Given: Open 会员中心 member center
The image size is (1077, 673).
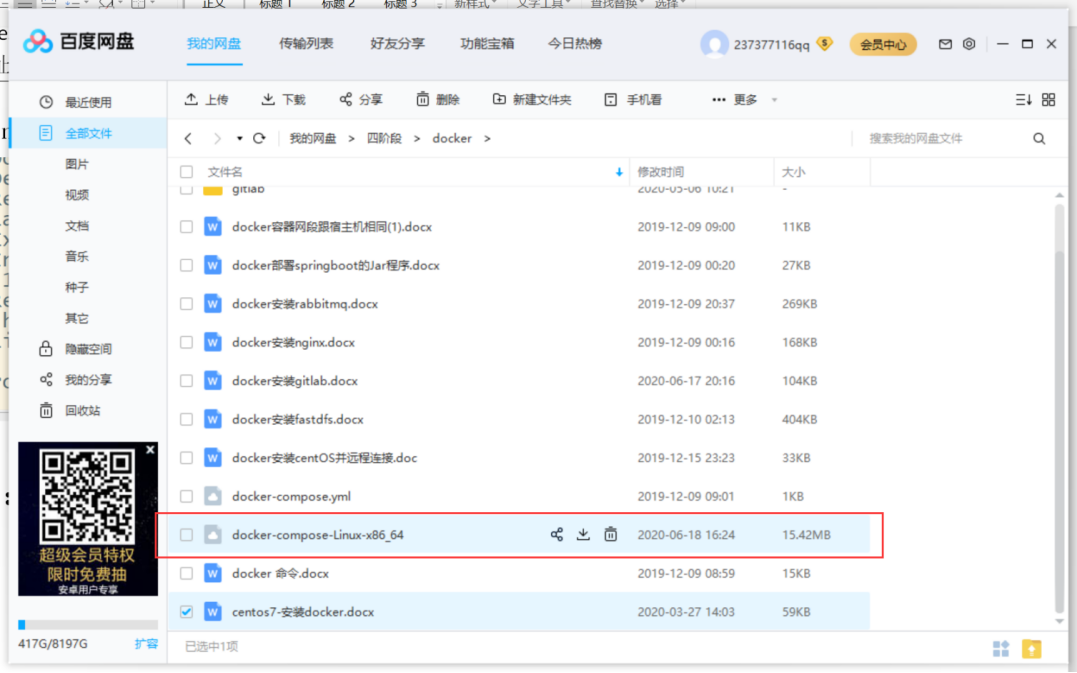Looking at the screenshot, I should (883, 45).
